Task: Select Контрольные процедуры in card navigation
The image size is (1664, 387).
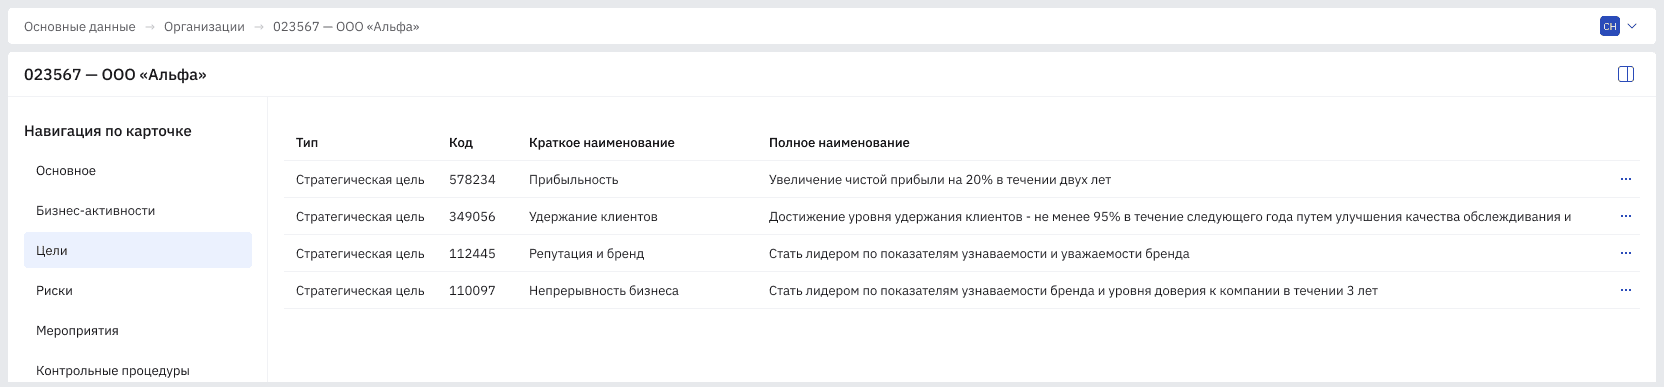Action: 138,370
